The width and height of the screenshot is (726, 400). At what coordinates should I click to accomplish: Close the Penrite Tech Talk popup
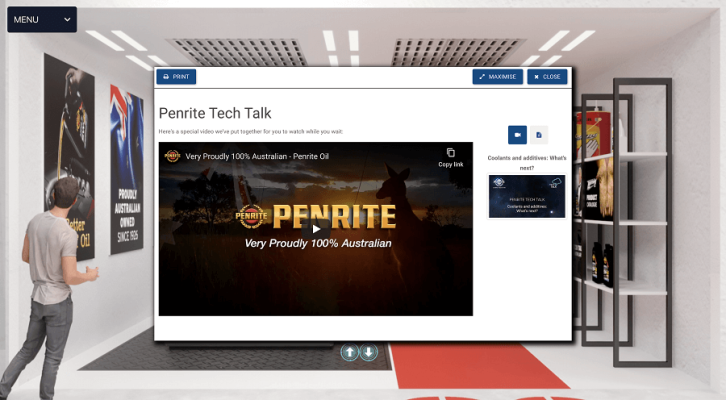point(547,77)
